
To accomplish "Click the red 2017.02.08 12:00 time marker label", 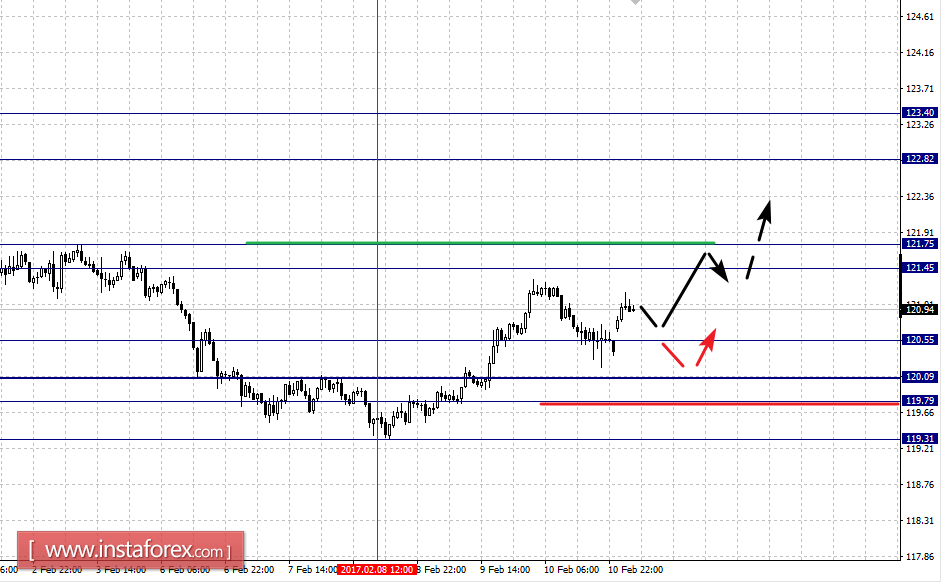I will pyautogui.click(x=377, y=569).
